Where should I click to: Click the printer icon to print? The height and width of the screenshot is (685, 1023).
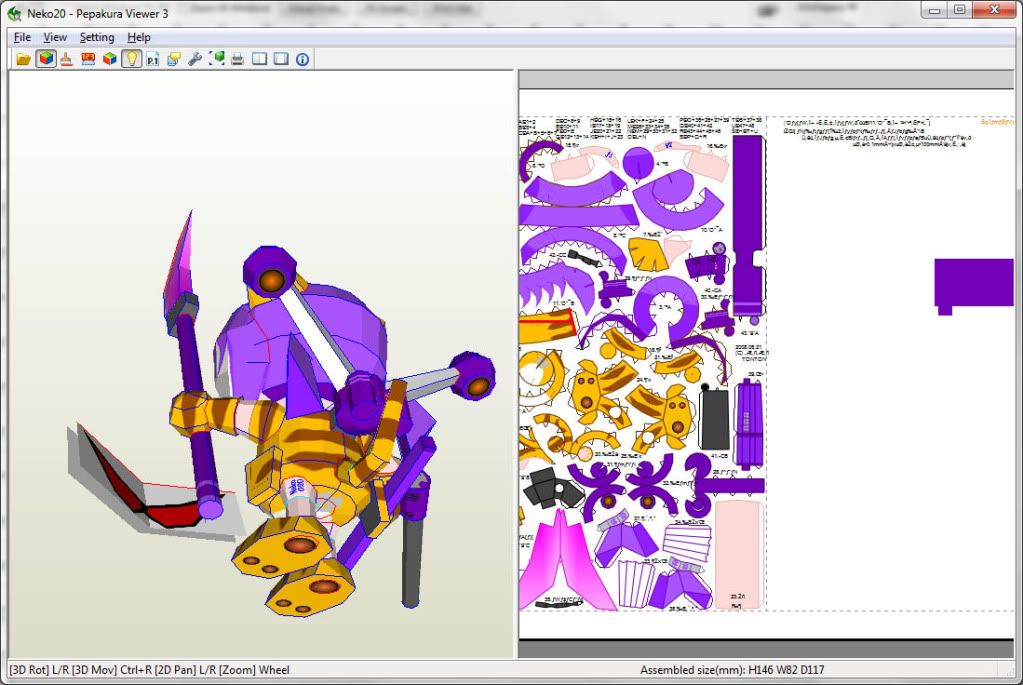(x=238, y=59)
